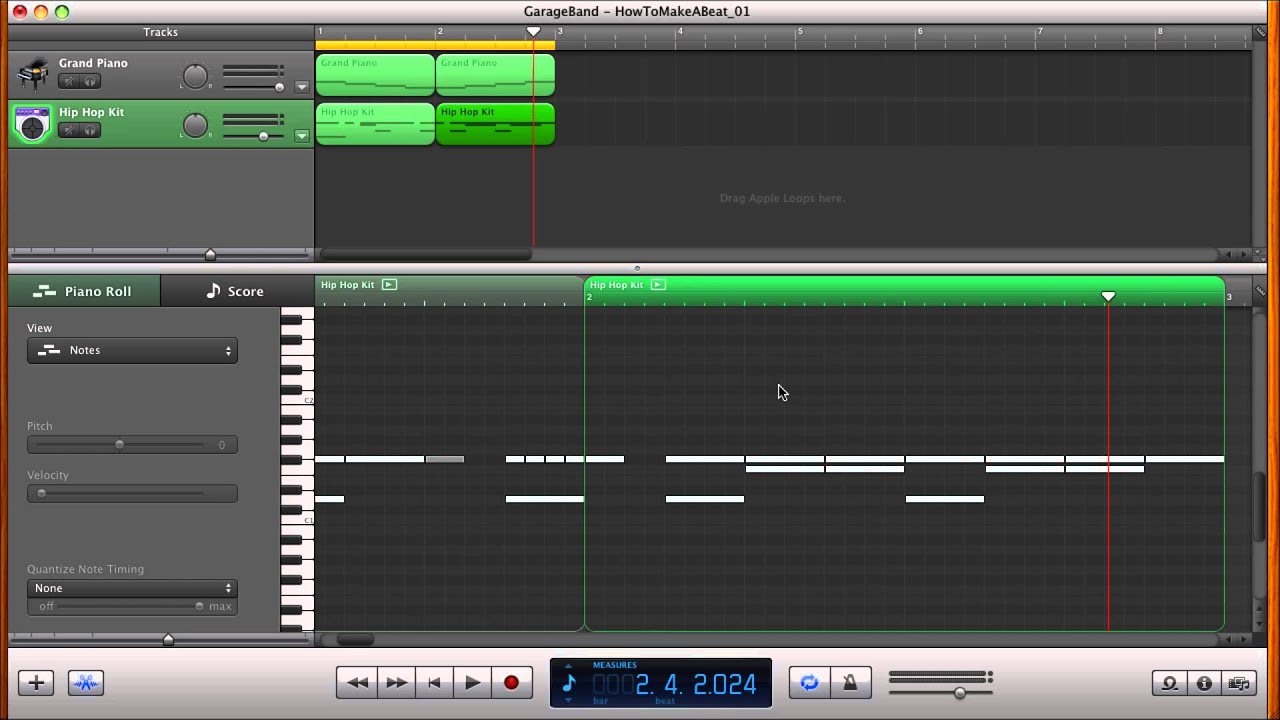Click the Grand Piano pan knob
Image resolution: width=1280 pixels, height=720 pixels.
coord(195,76)
